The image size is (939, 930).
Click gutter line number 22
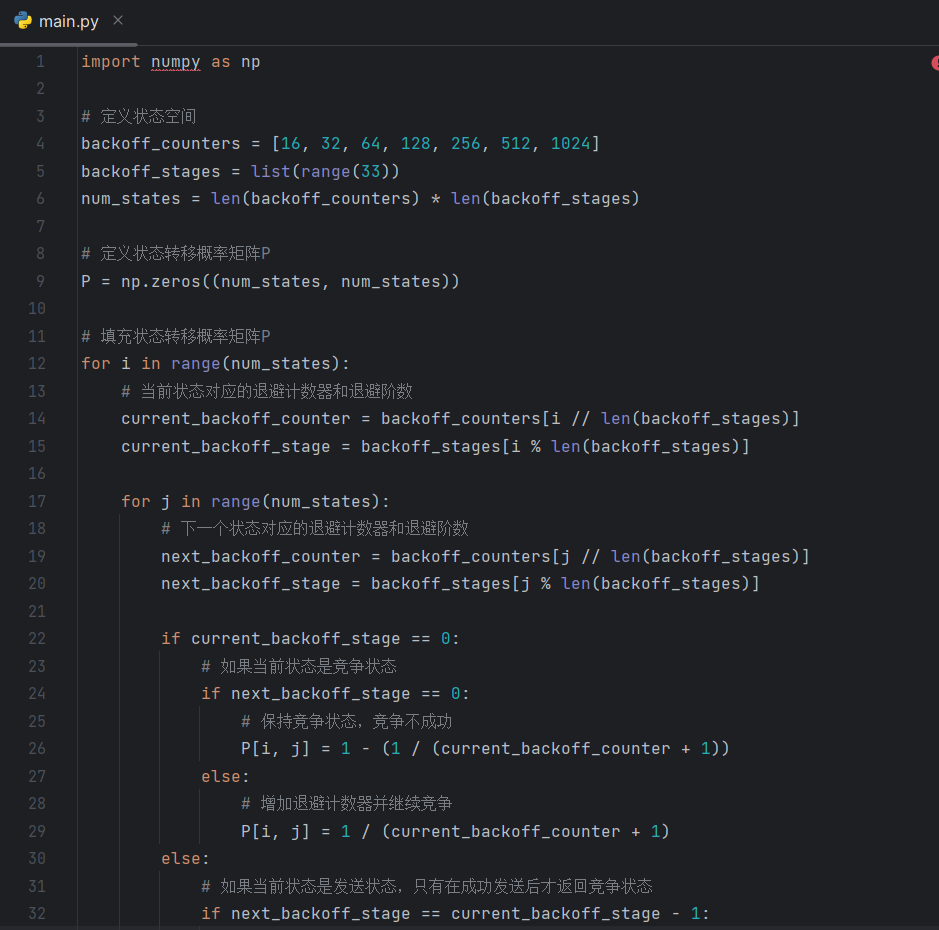[37, 638]
